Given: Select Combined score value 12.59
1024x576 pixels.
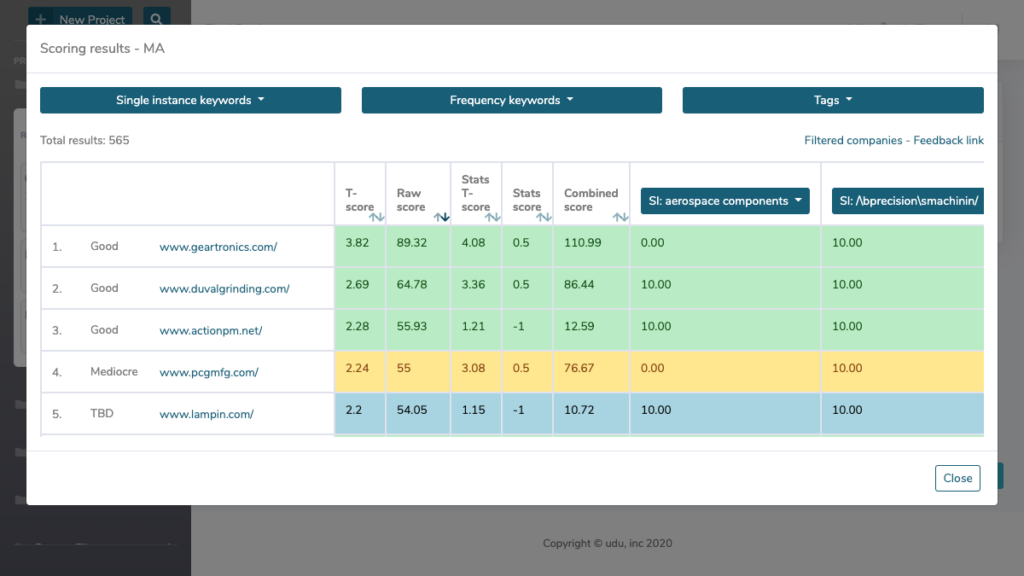Looking at the screenshot, I should 579,327.
